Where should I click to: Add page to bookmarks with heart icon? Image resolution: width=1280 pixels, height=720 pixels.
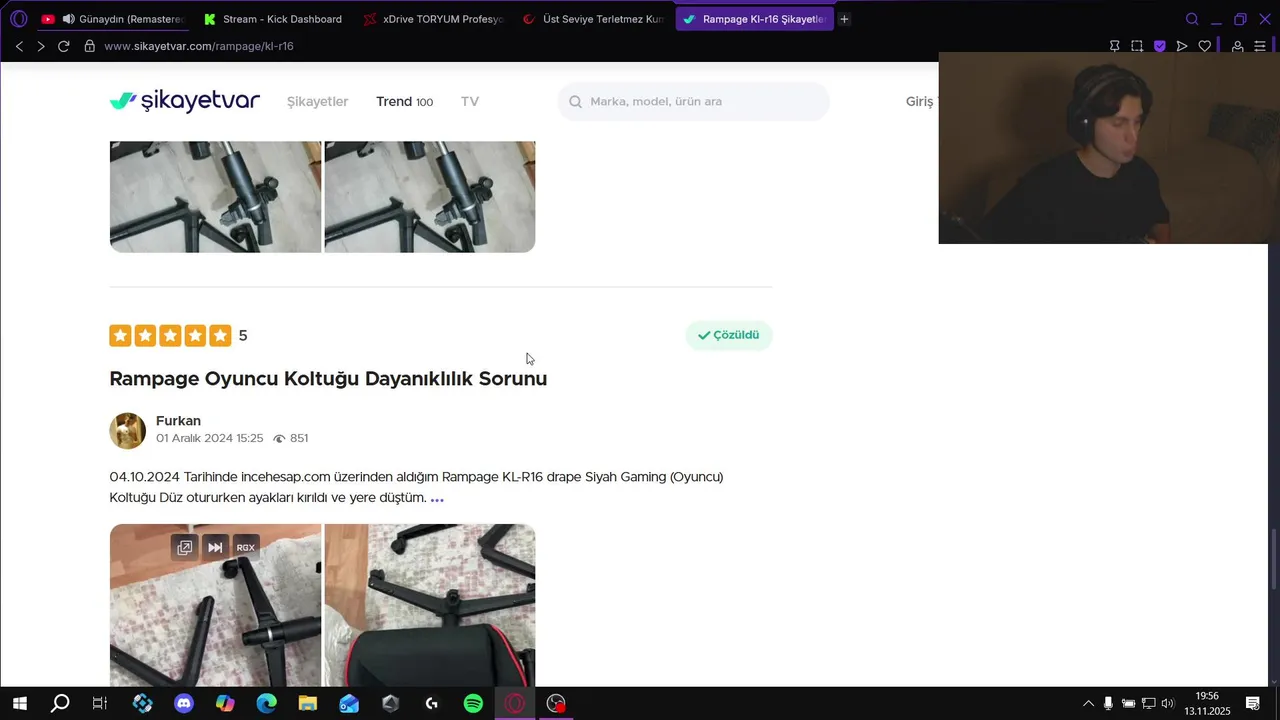1205,46
